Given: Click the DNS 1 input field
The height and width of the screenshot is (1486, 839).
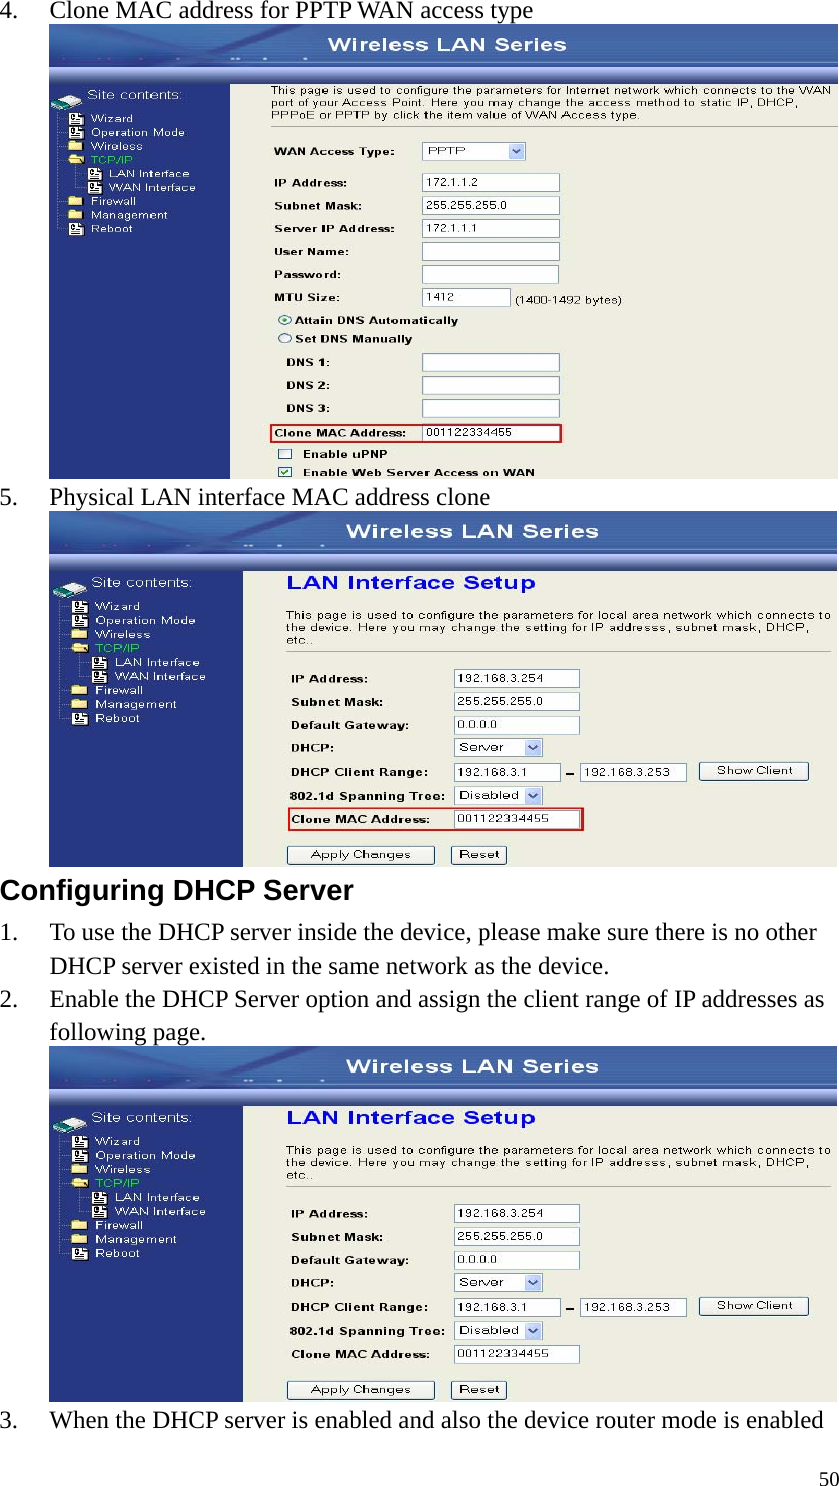Looking at the screenshot, I should [x=491, y=362].
